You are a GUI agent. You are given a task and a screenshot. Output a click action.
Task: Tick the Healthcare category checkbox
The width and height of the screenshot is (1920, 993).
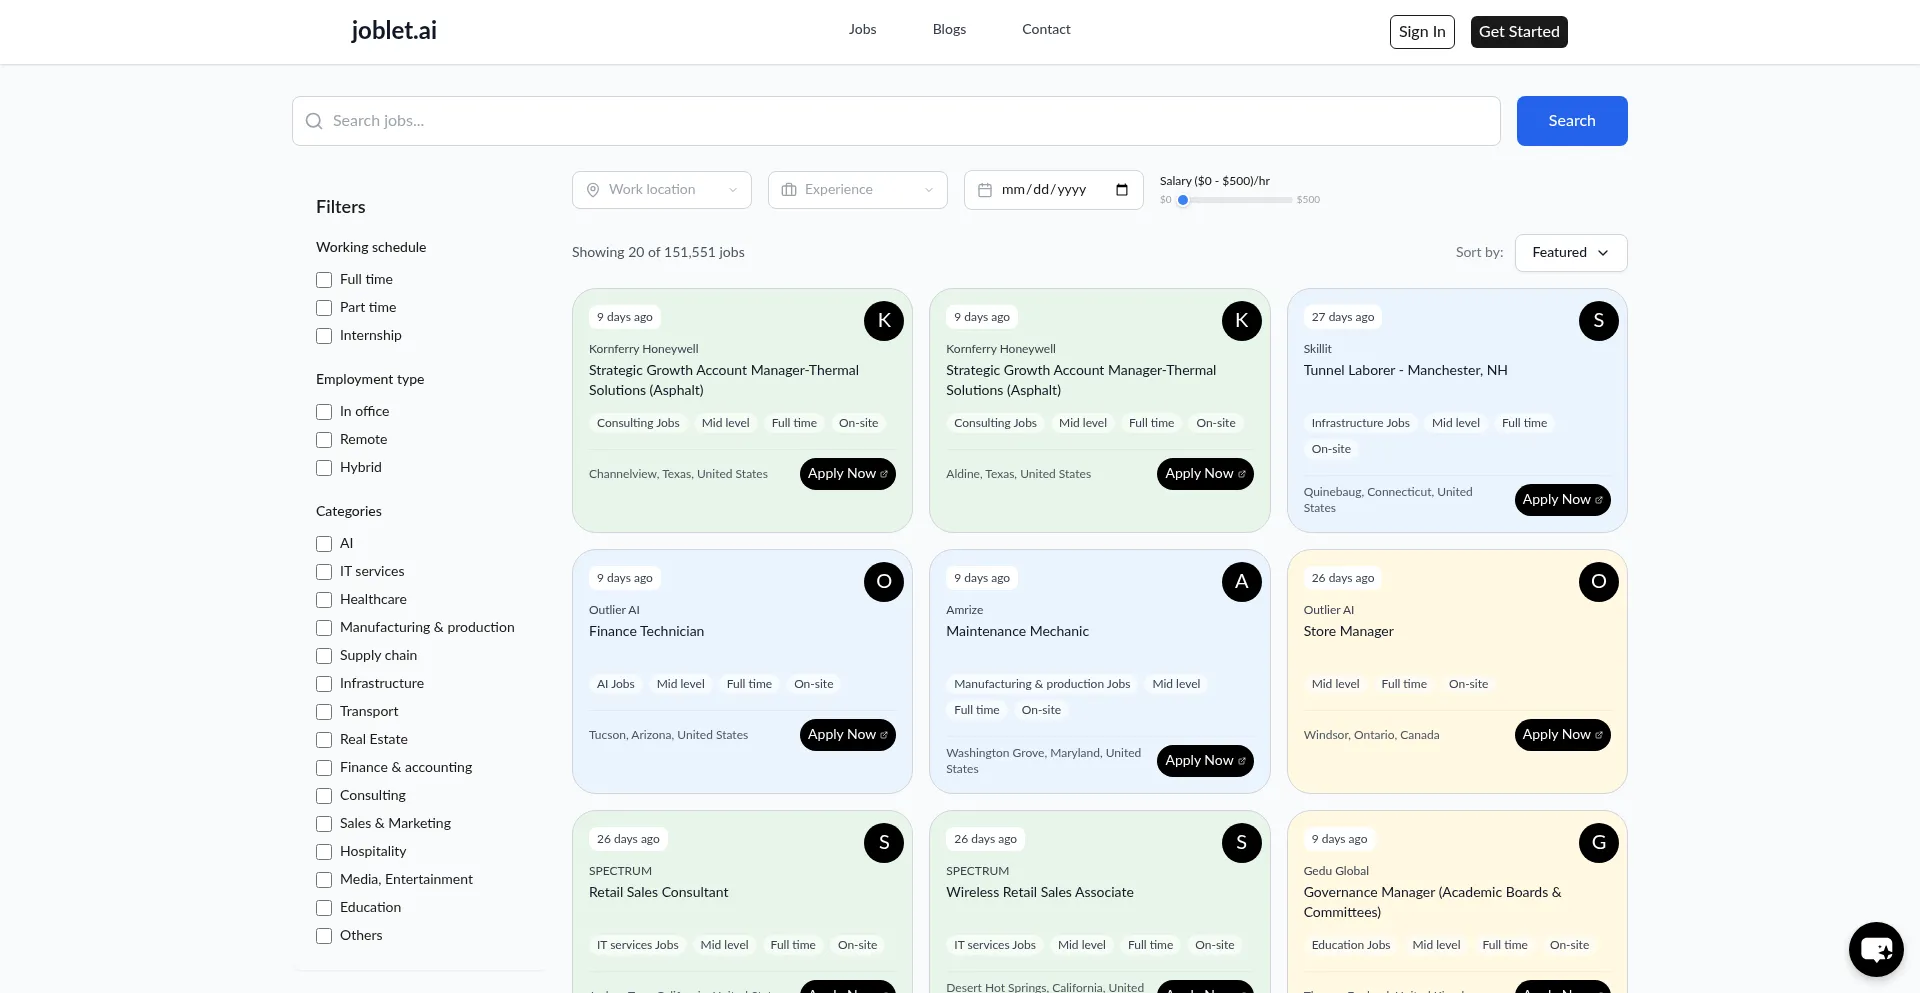[x=324, y=600]
